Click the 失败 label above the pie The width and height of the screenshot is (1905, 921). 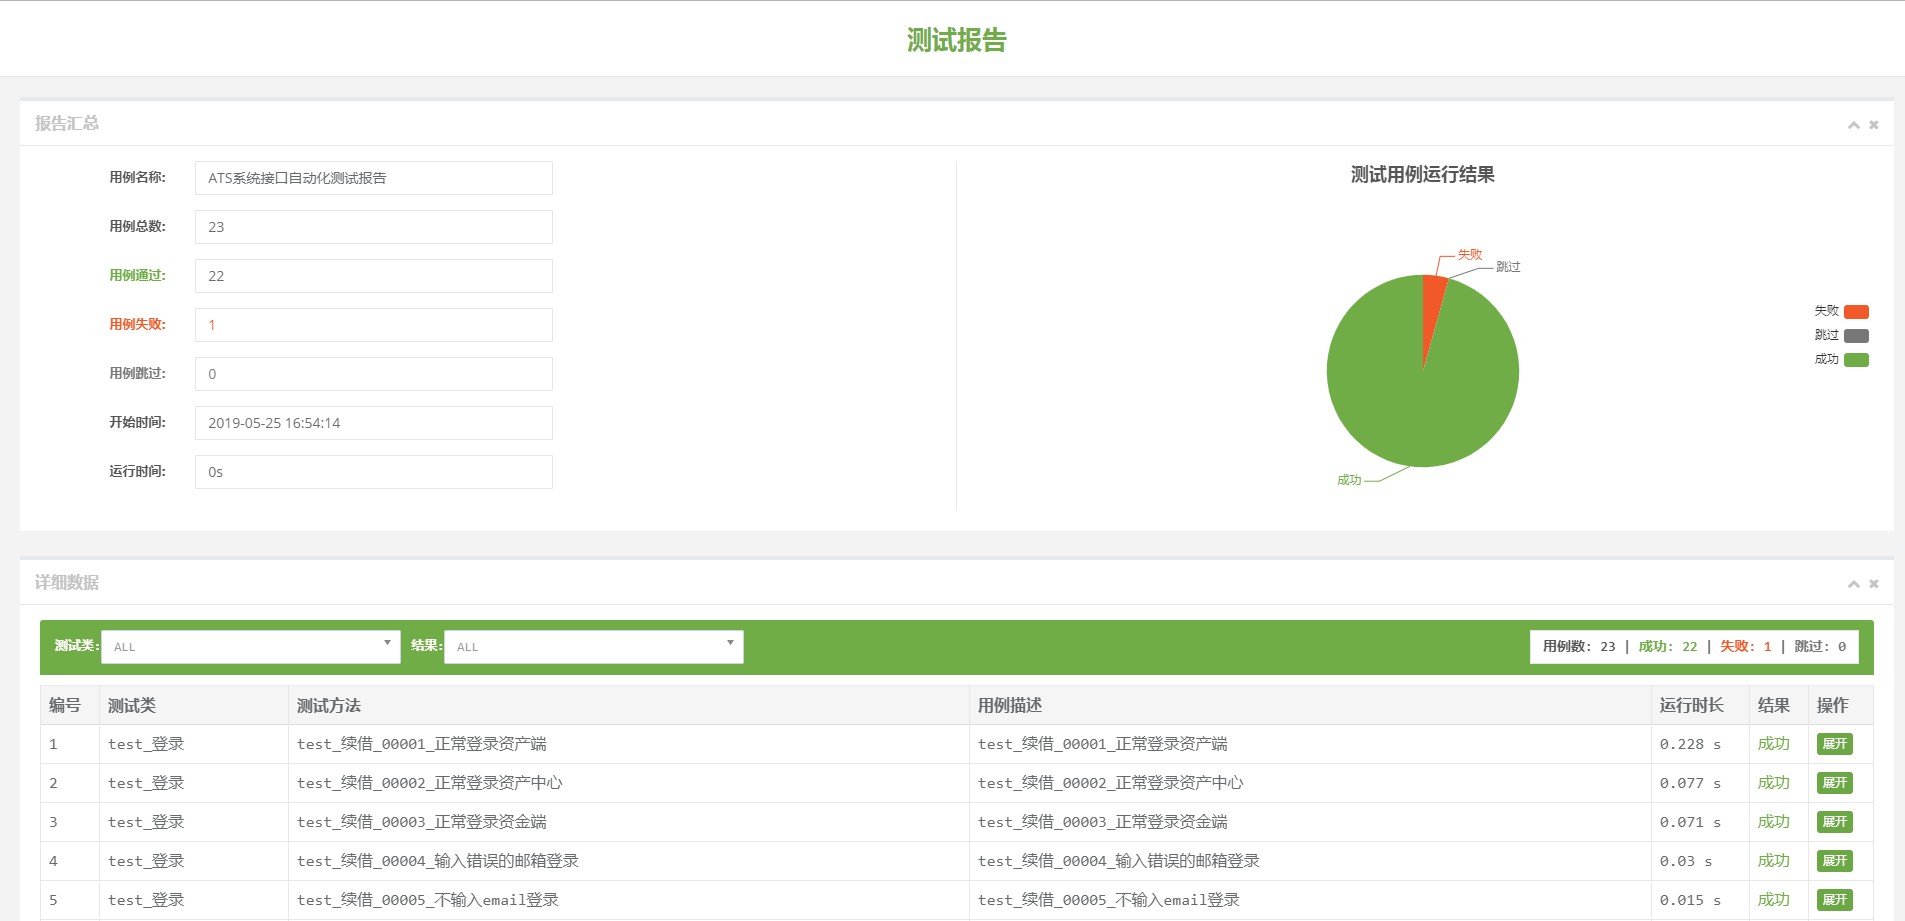[1470, 255]
